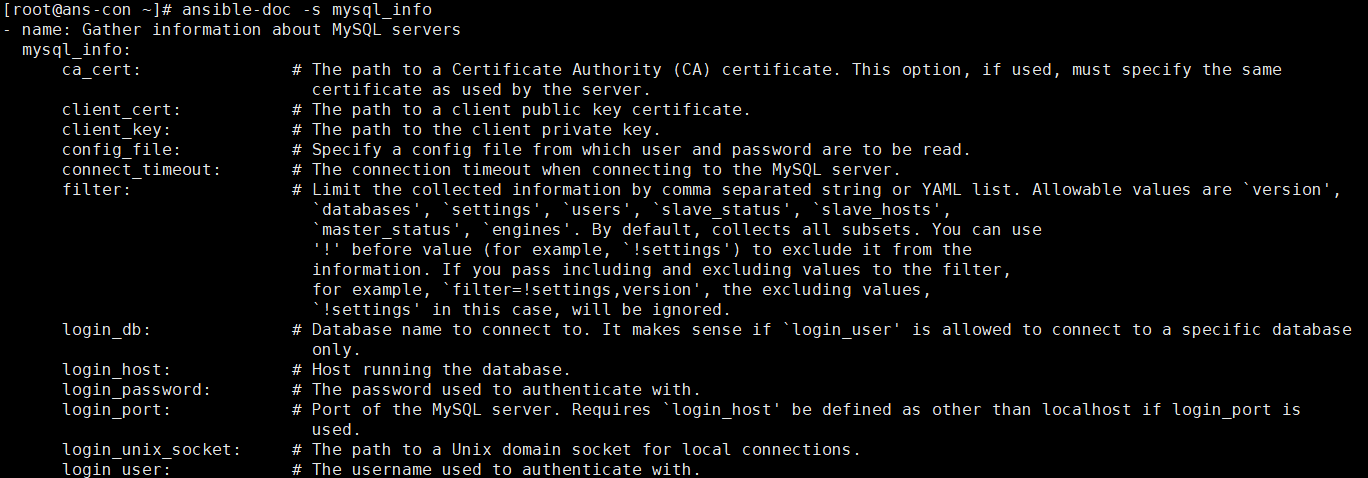Viewport: 1368px width, 478px height.
Task: Click the 'config_file:' option name
Action: (x=122, y=150)
